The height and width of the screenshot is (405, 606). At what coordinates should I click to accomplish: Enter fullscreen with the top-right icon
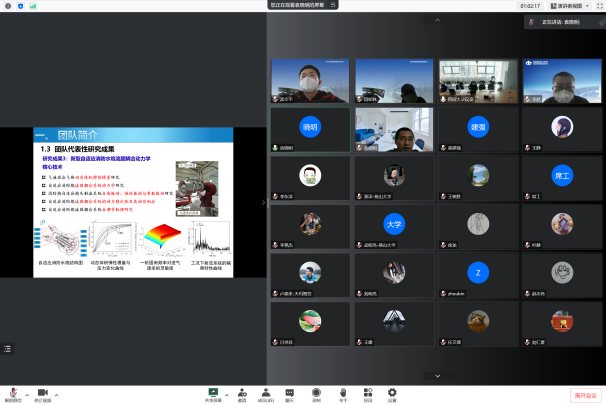pos(600,6)
